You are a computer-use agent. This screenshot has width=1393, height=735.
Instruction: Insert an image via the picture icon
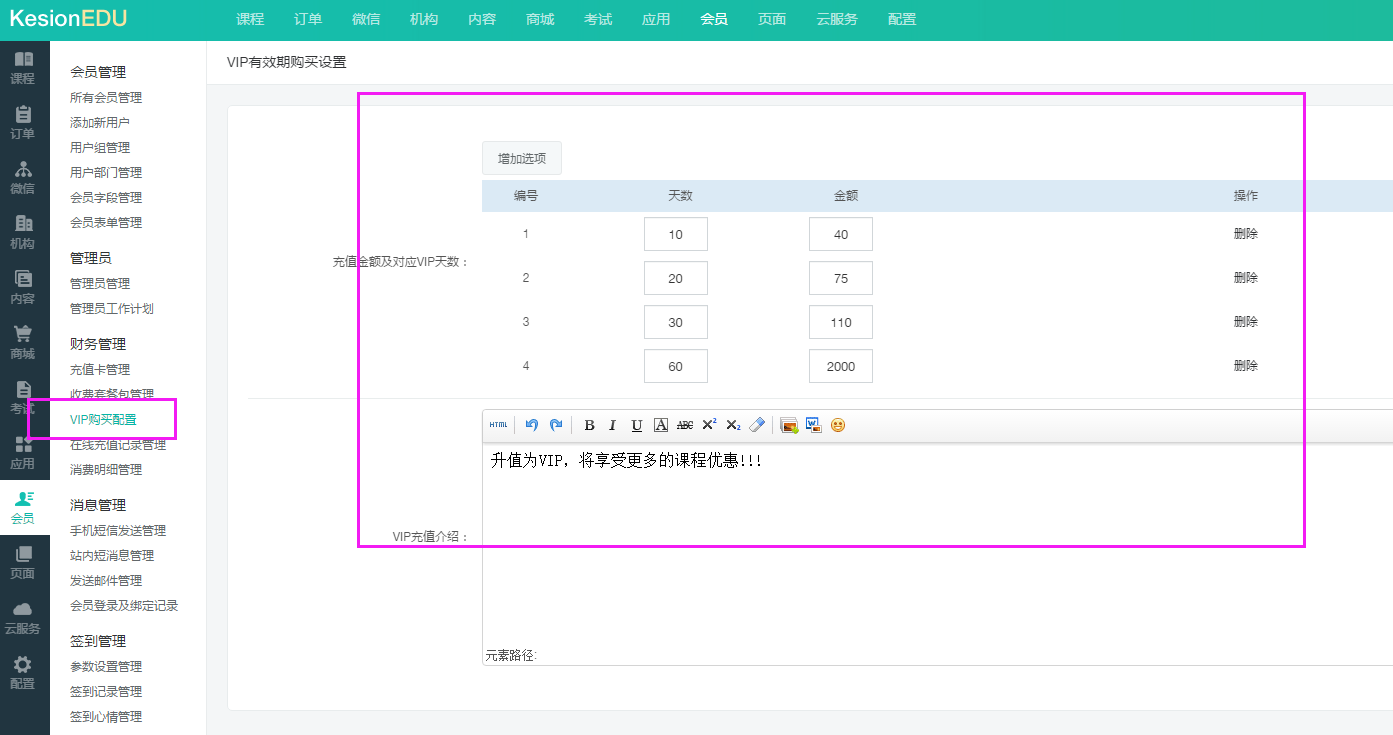pos(789,425)
